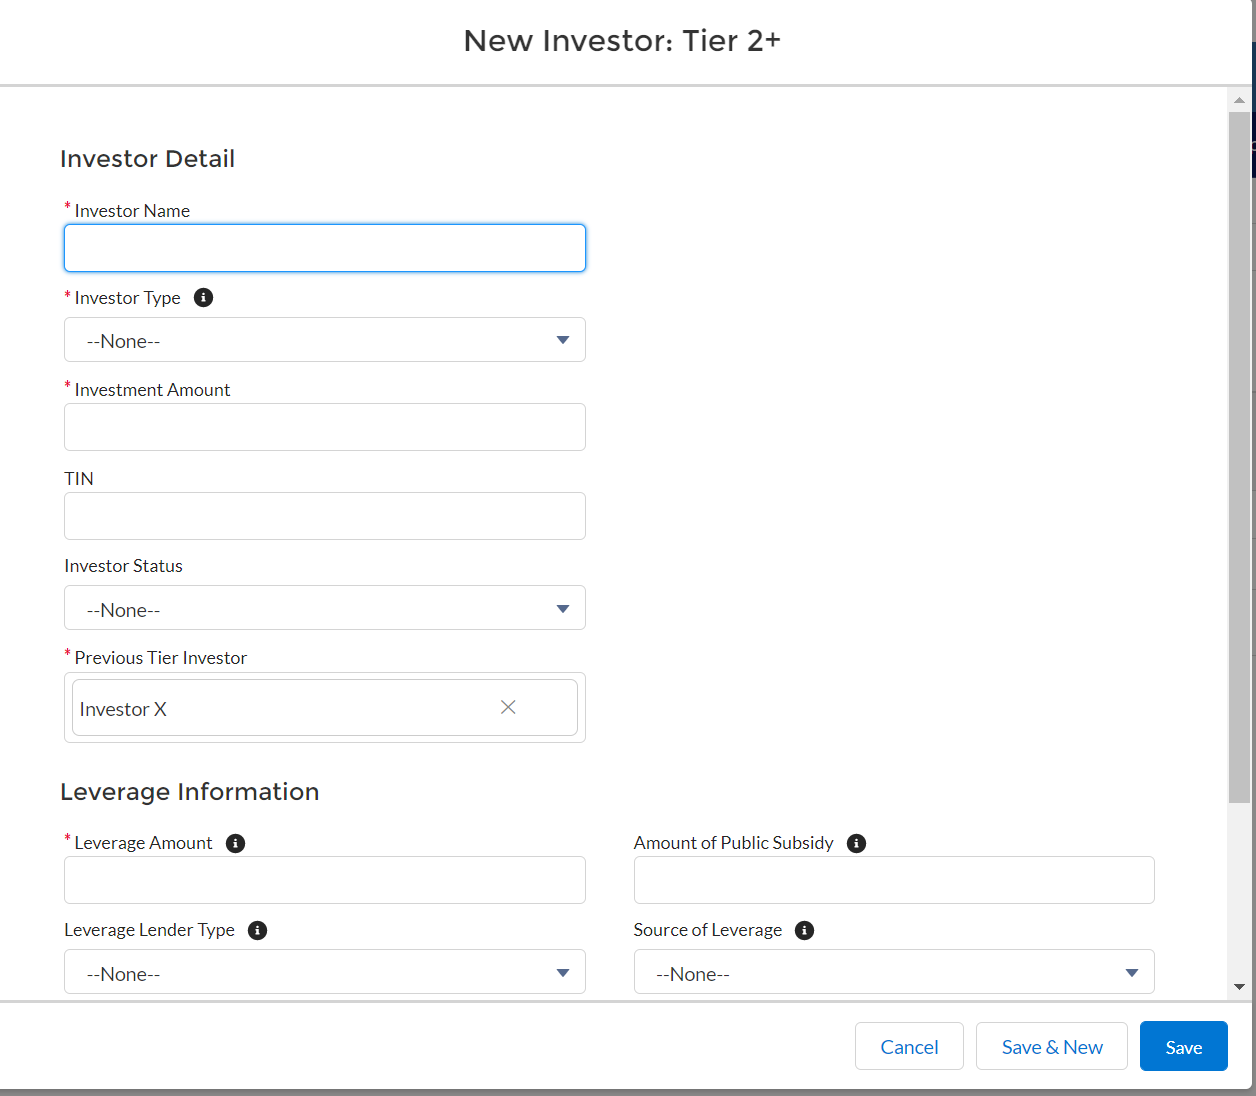Click the scrollbar down arrow
Viewport: 1256px width, 1096px height.
[x=1239, y=987]
